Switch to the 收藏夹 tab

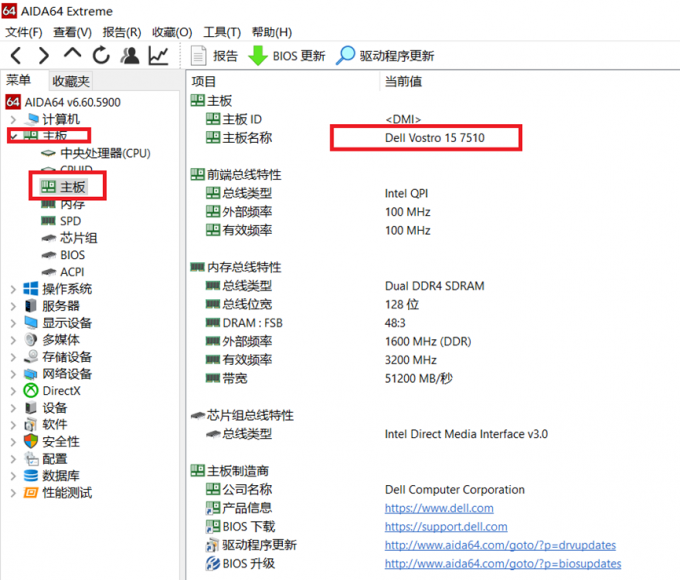tap(71, 81)
